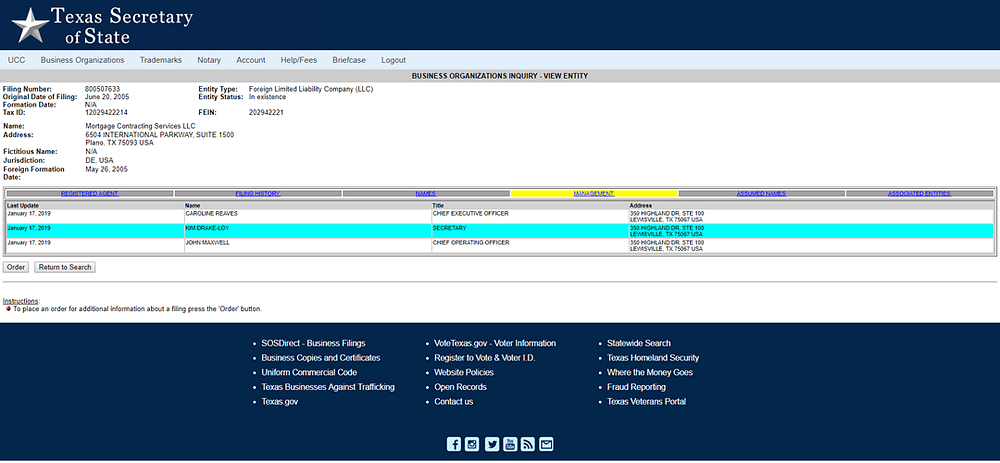Click the Texas Secretary of State title
The image size is (1000, 463).
121,26
